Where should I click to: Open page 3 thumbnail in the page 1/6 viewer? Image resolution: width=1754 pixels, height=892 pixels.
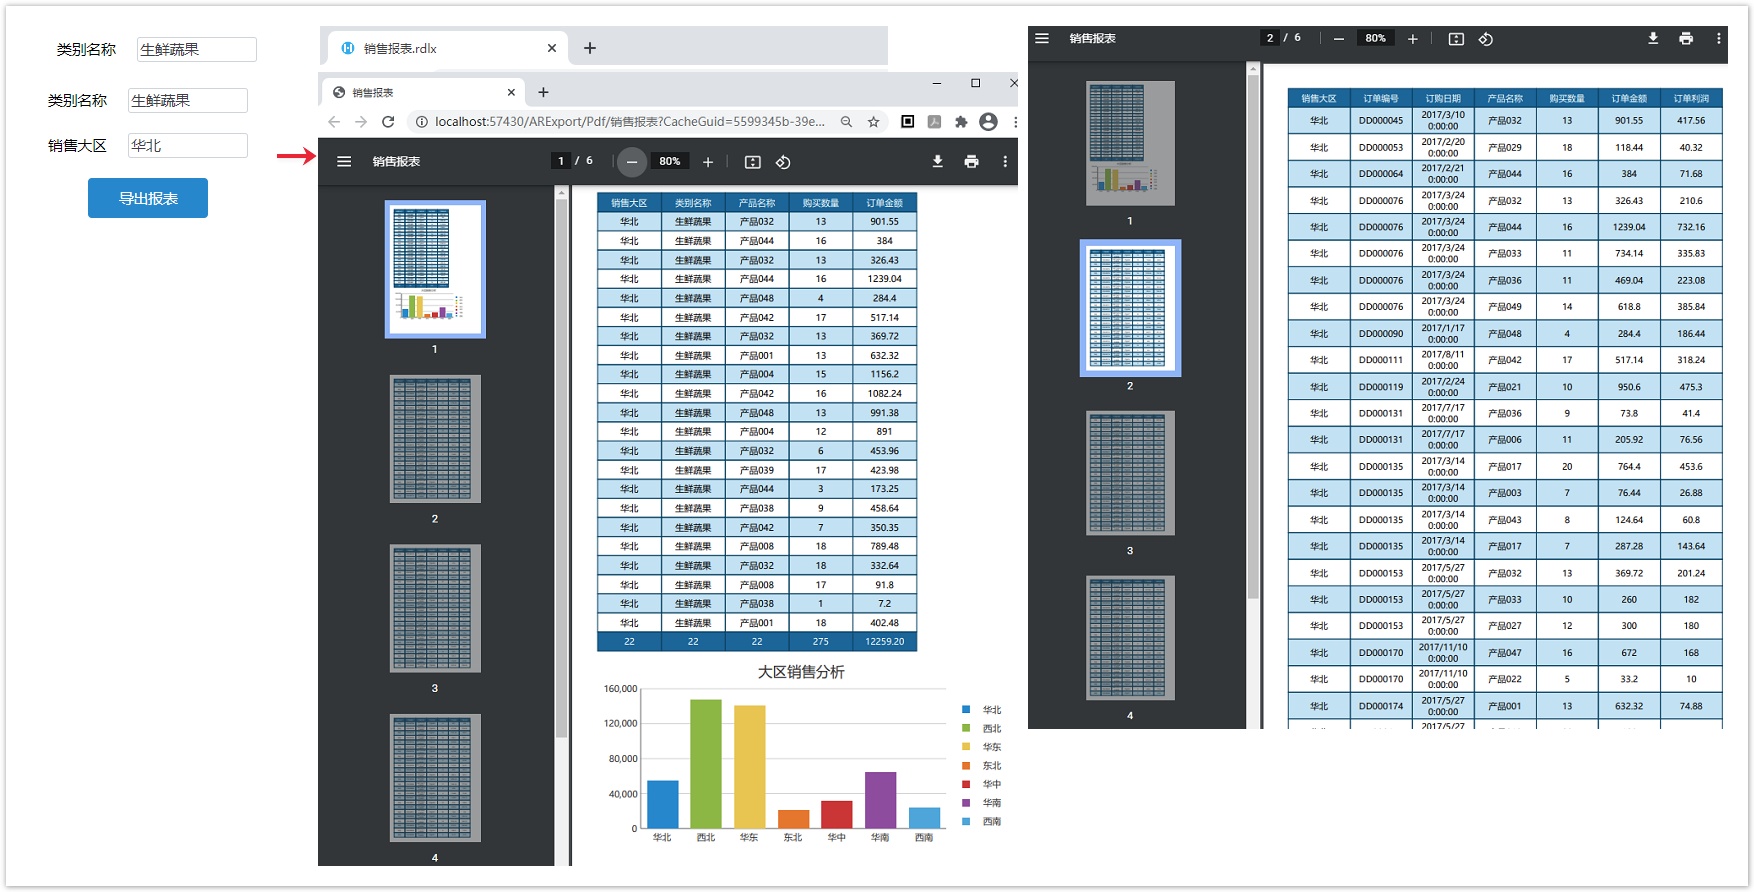435,608
